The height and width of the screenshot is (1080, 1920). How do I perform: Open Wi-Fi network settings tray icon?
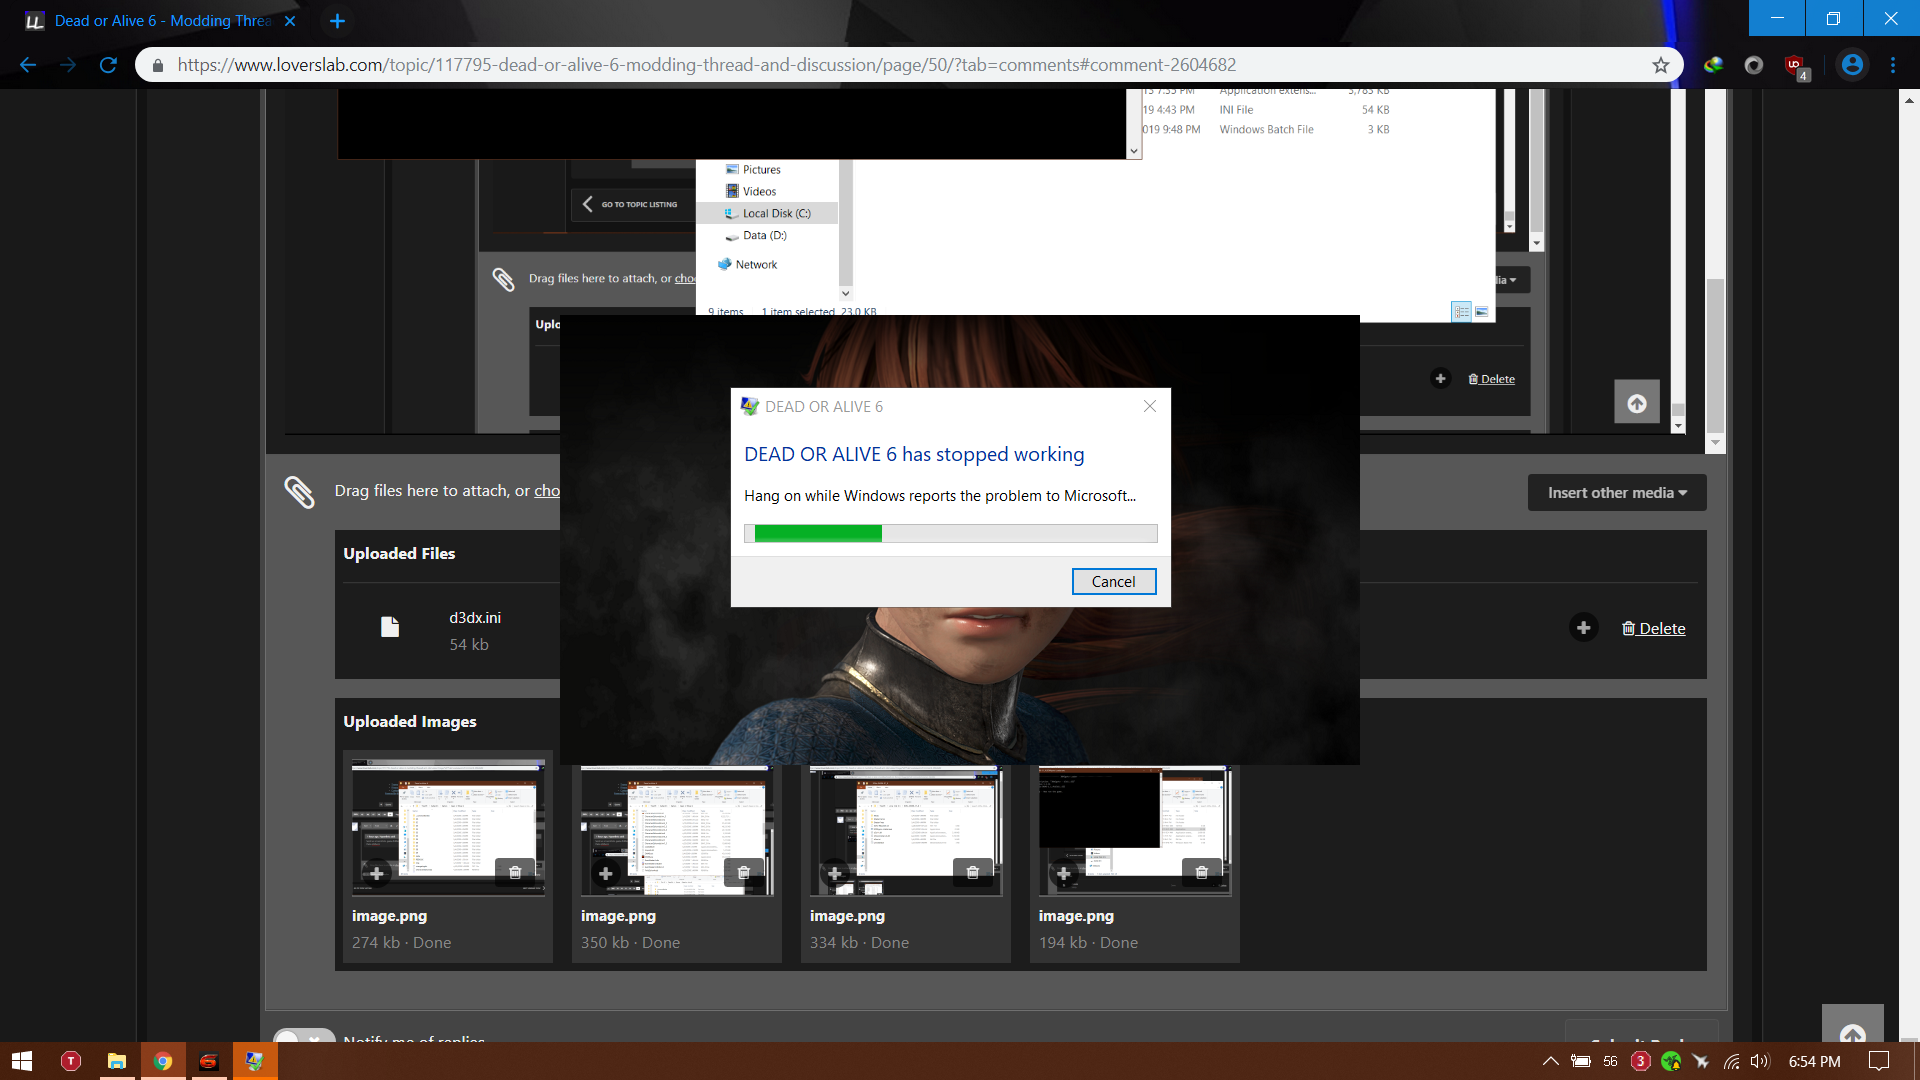(1732, 1061)
